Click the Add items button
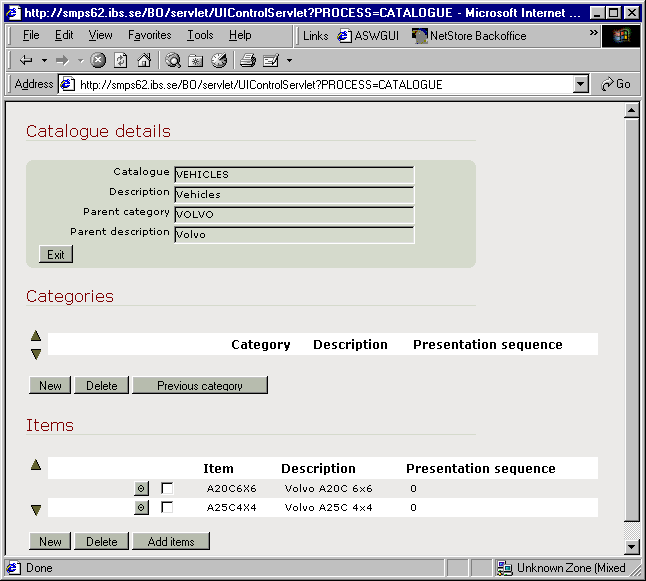646x581 pixels. (x=170, y=541)
